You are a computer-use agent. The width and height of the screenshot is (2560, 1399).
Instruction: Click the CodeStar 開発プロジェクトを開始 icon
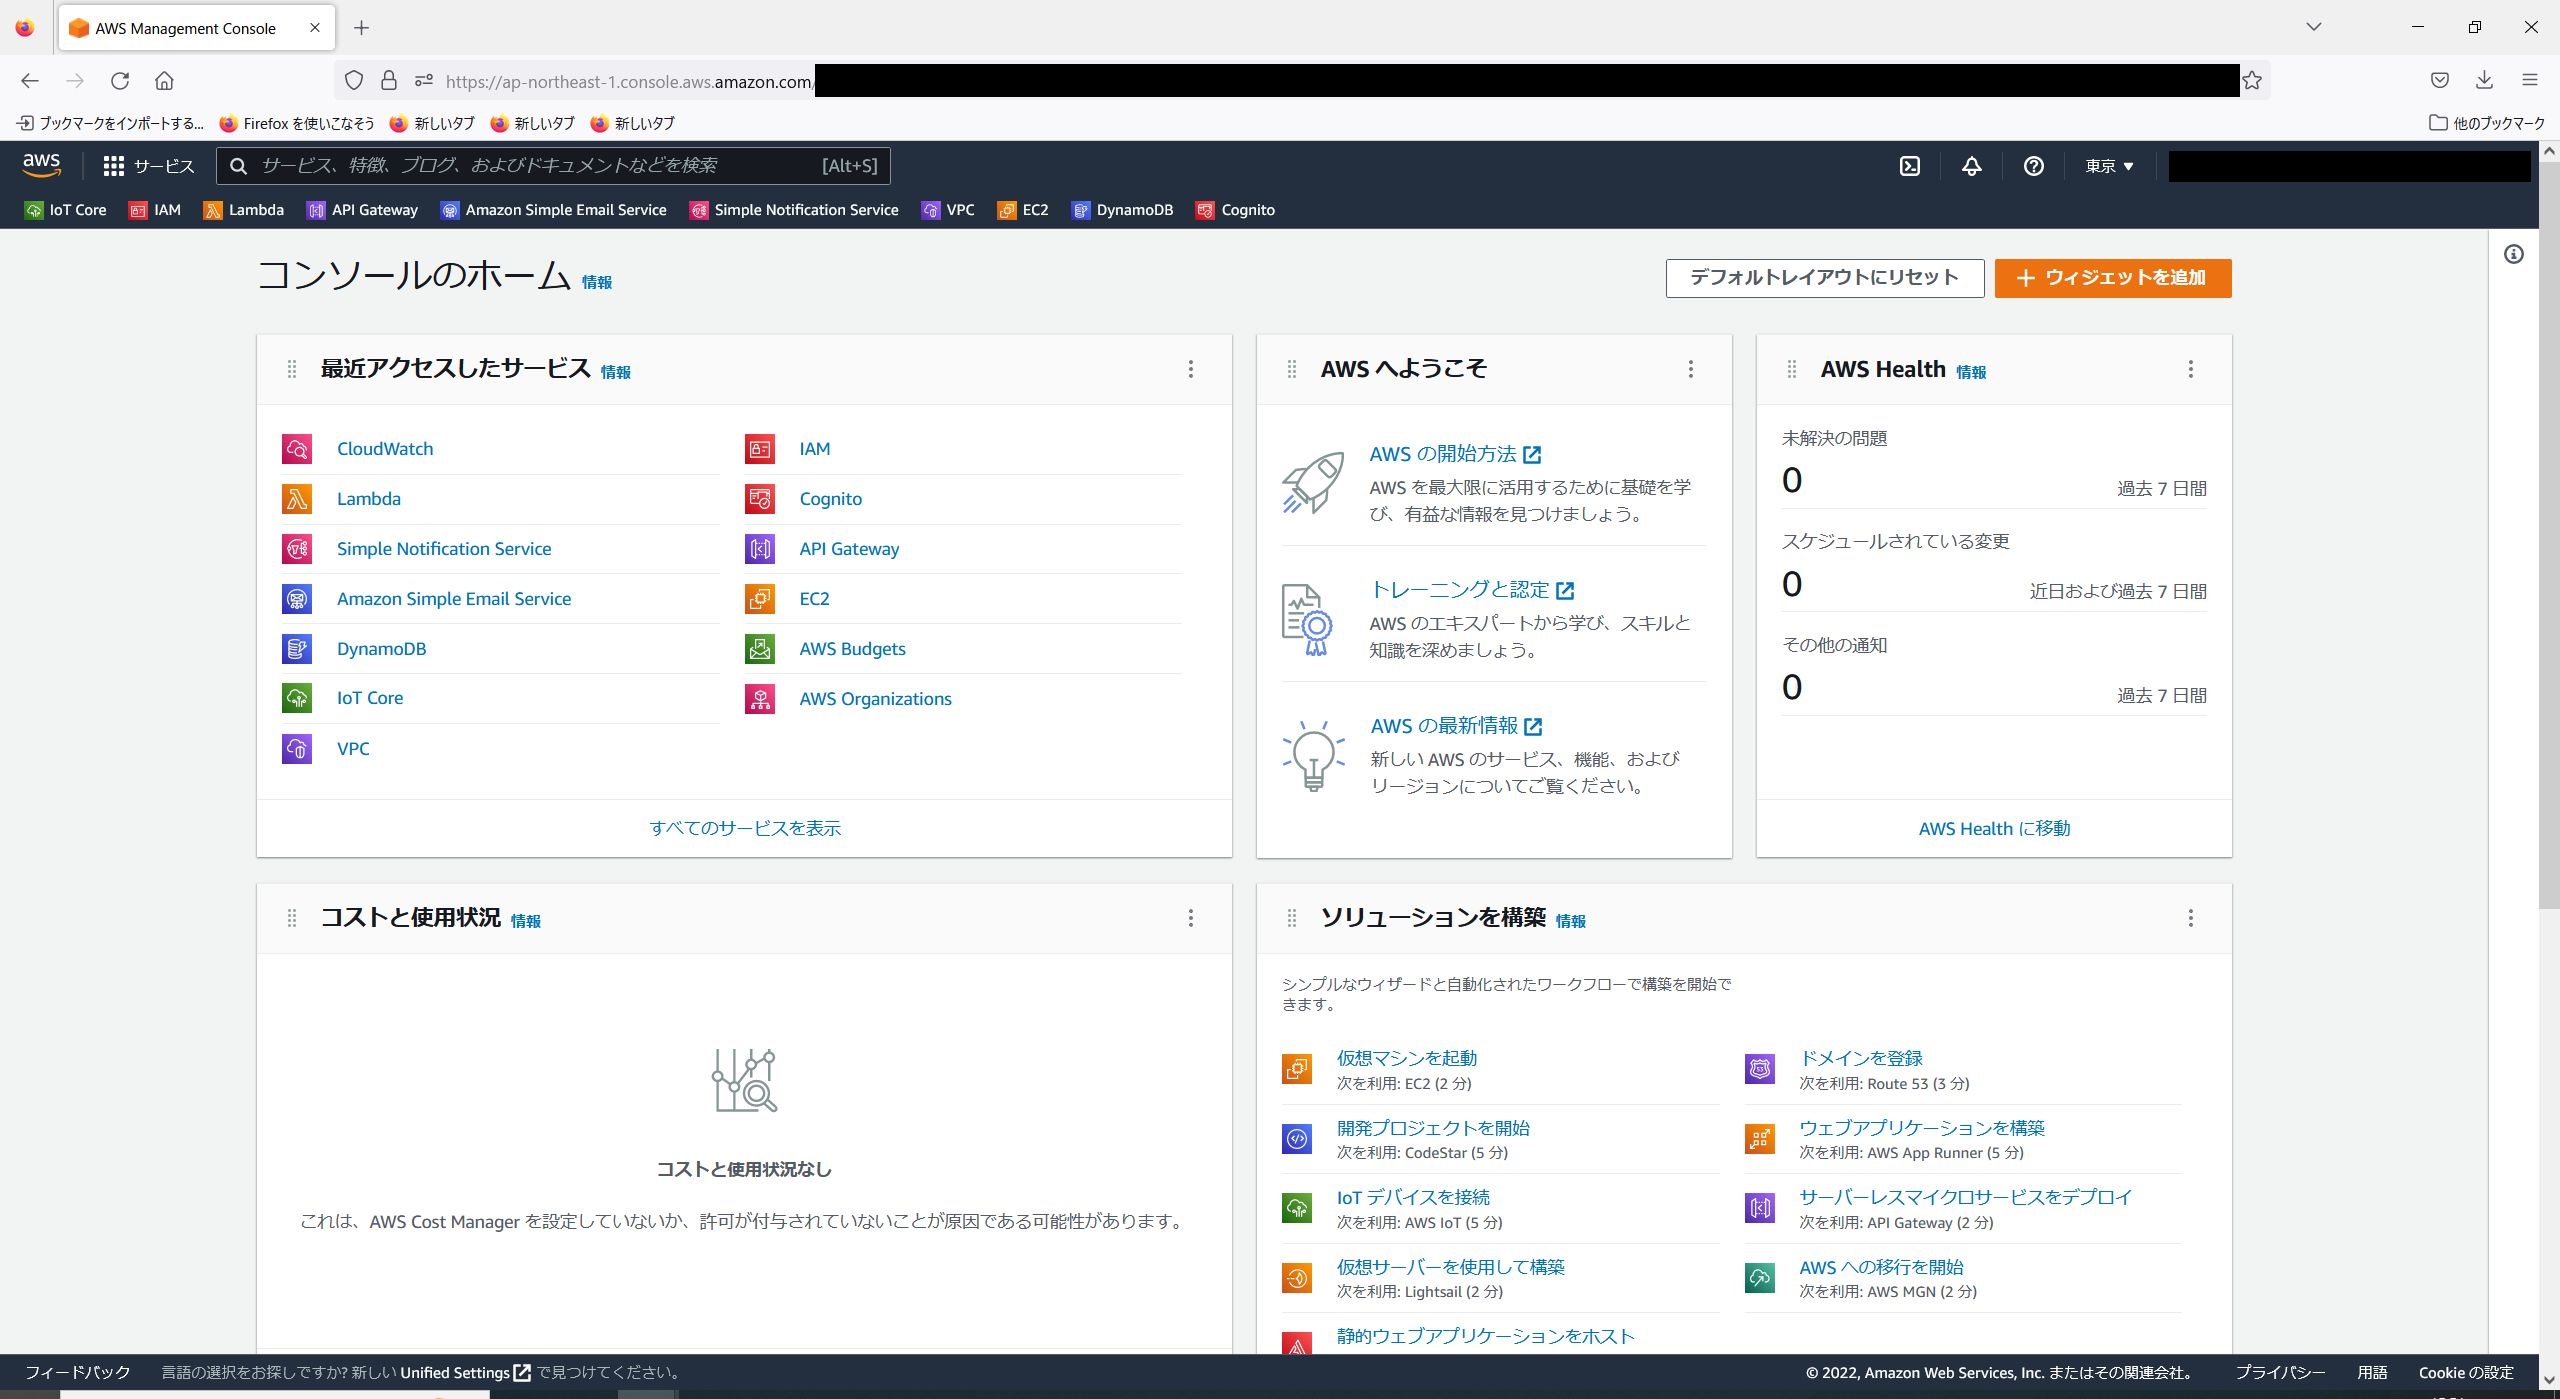1297,1138
